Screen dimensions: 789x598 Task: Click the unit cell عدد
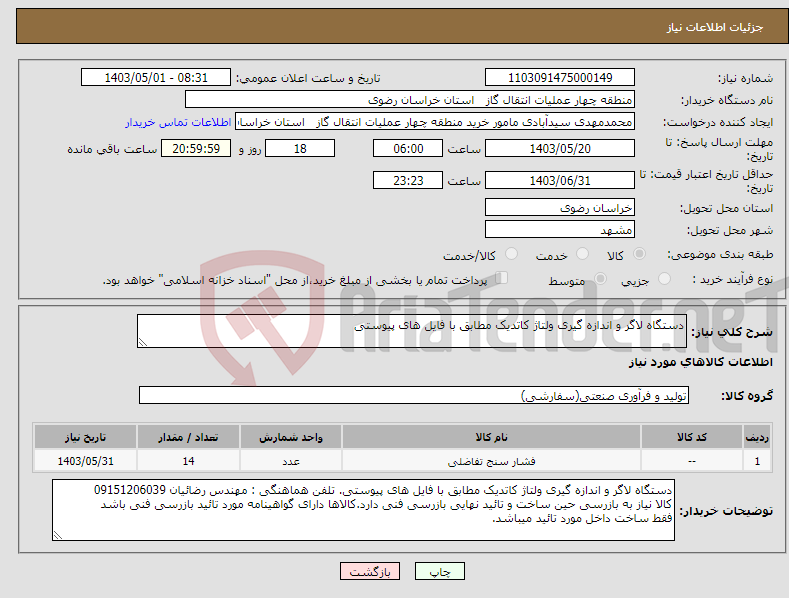point(291,461)
